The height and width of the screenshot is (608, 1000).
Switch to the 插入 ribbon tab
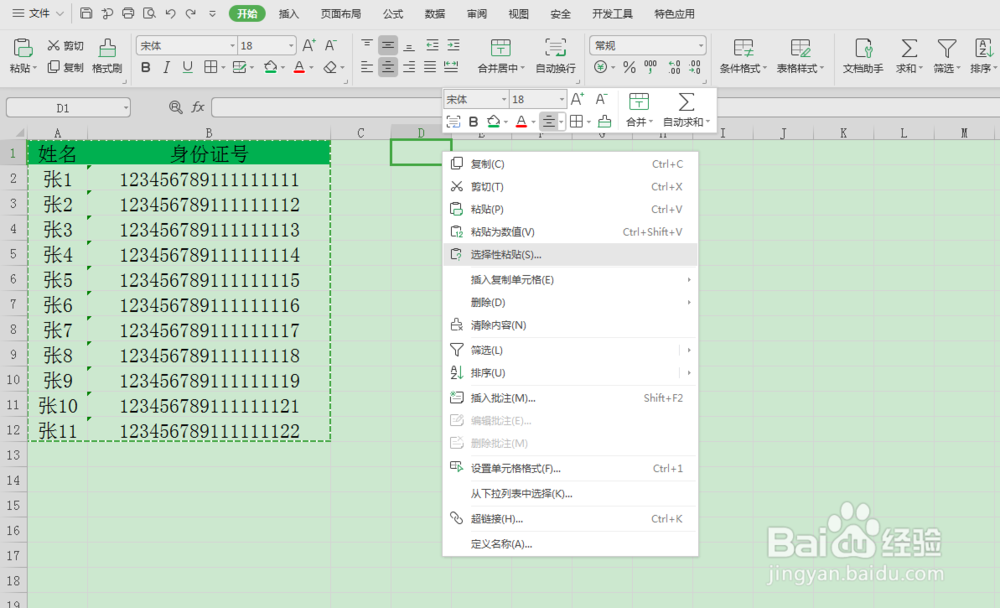(289, 14)
